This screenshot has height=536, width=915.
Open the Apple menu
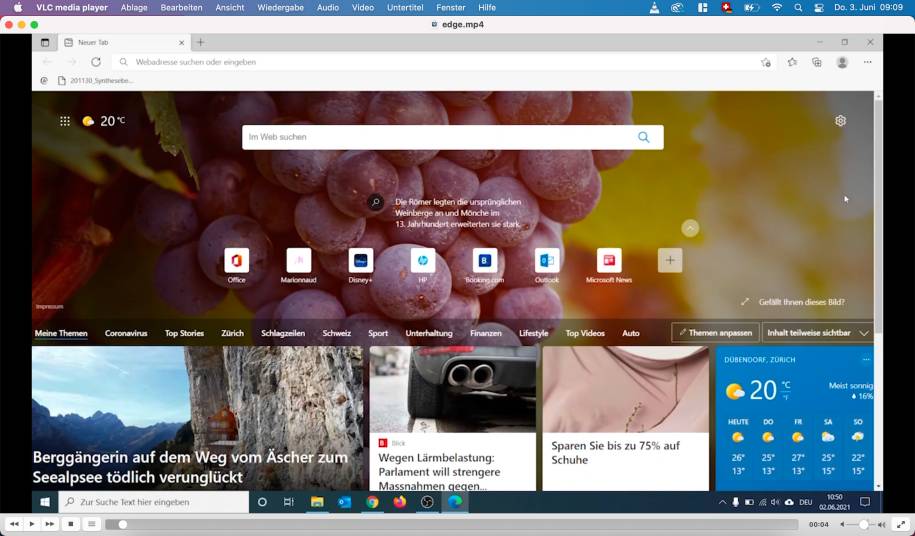18,8
